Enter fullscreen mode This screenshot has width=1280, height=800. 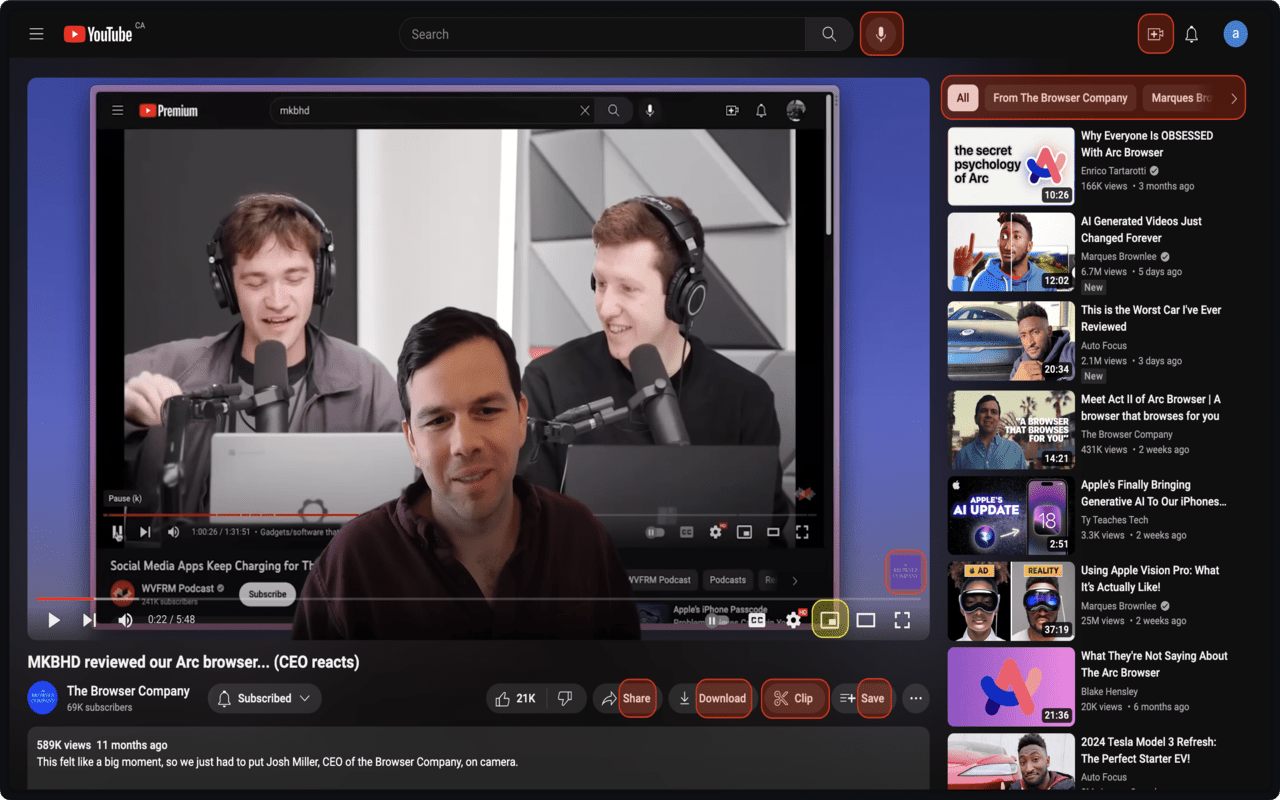(902, 620)
